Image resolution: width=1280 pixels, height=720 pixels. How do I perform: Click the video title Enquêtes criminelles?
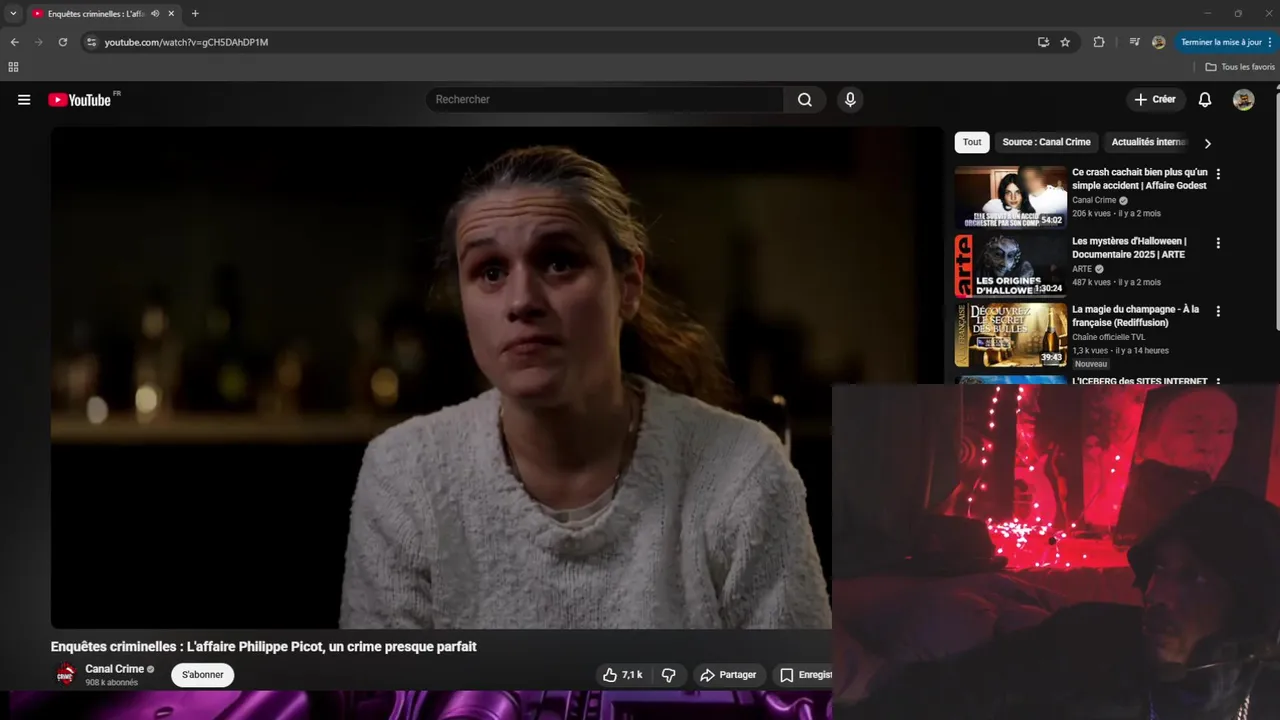point(263,647)
